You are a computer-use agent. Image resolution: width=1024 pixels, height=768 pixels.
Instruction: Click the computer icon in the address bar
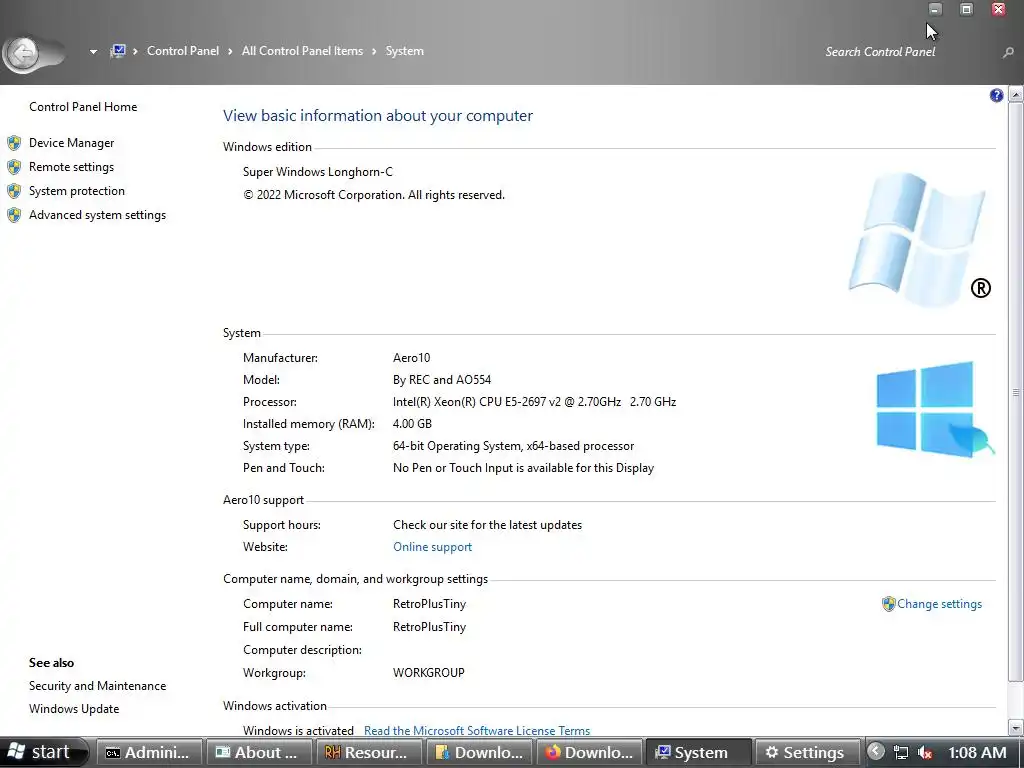pyautogui.click(x=118, y=51)
